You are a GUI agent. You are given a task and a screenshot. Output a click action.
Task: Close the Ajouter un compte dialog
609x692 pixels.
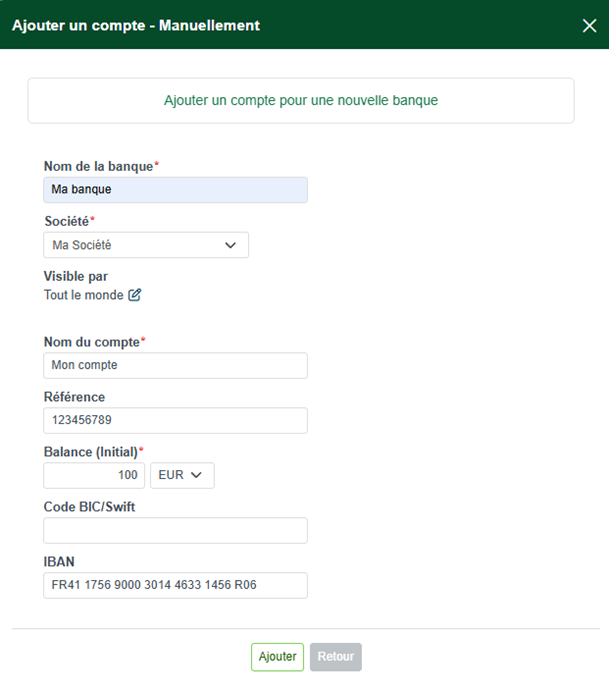coord(589,26)
